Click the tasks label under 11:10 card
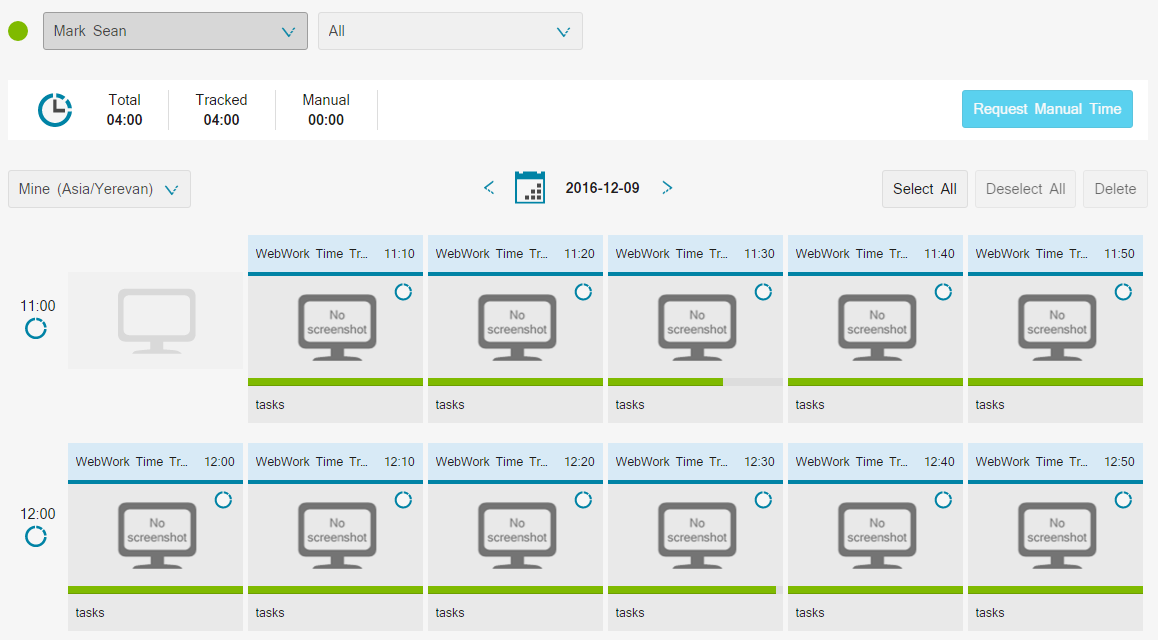Viewport: 1158px width, 640px height. tap(270, 405)
